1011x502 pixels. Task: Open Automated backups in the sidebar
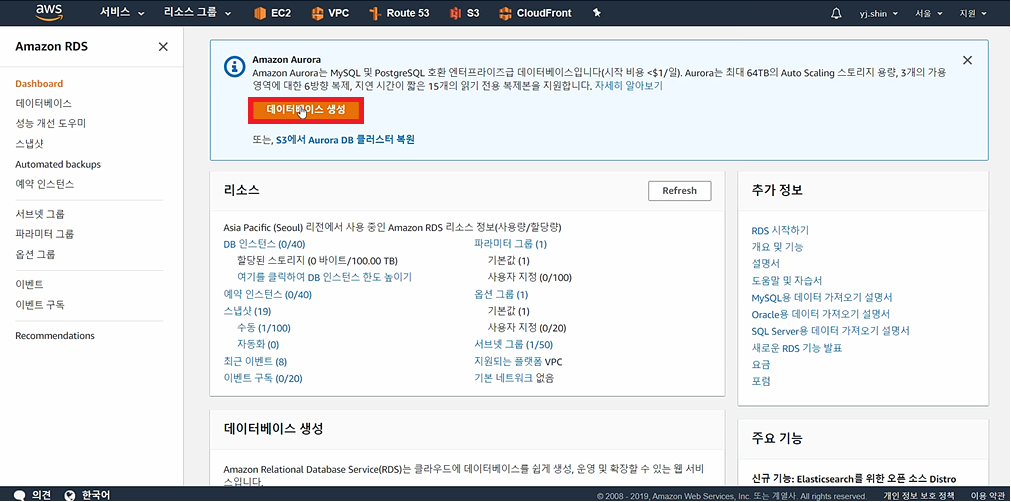(58, 164)
